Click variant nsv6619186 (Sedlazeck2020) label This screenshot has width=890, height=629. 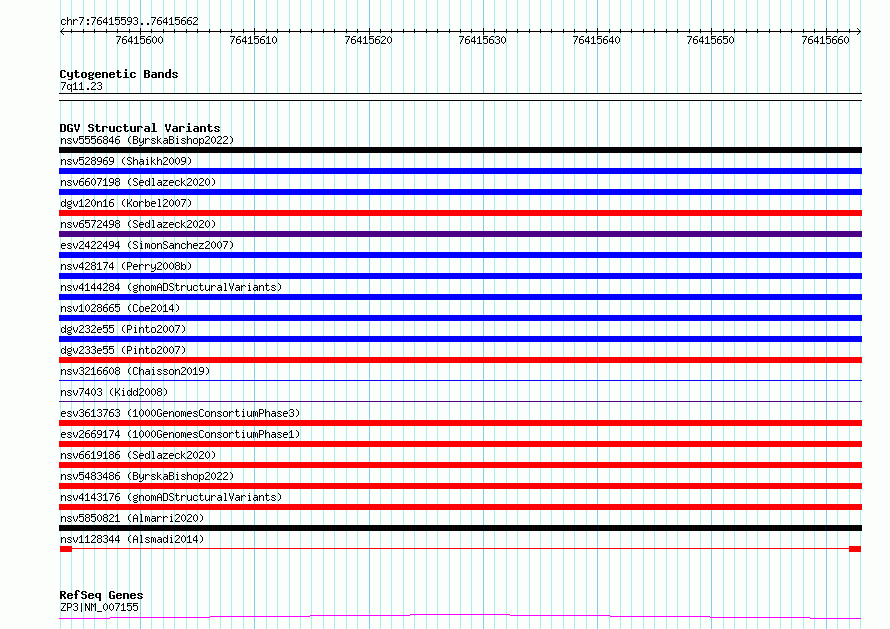coord(138,455)
